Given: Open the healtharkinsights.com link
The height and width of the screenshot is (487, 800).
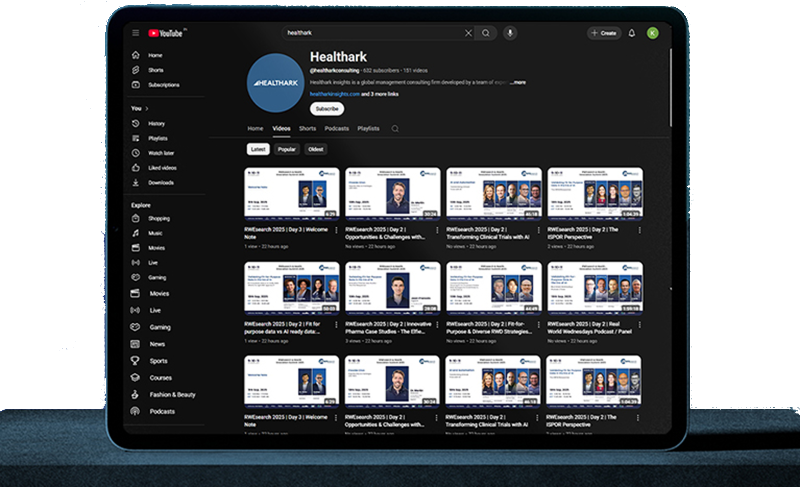Looking at the screenshot, I should (335, 94).
